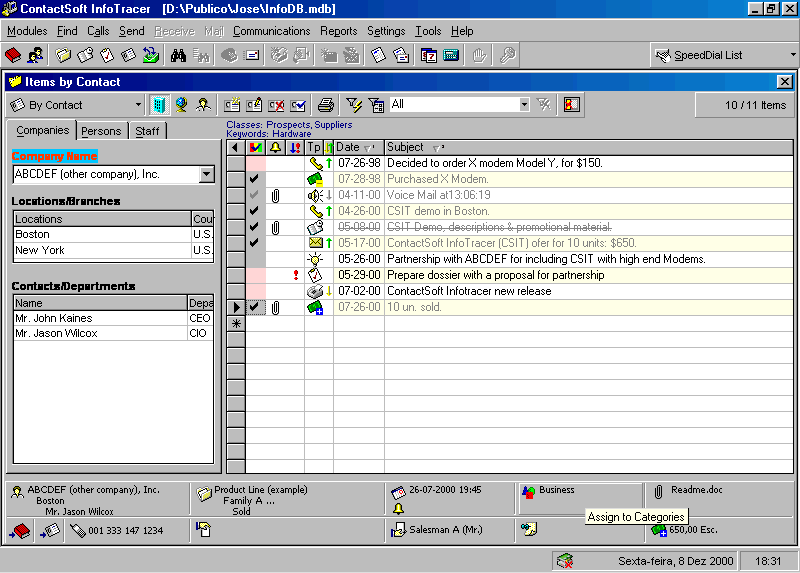Toggle done check for 10 un. sold row
The height and width of the screenshot is (573, 800).
pyautogui.click(x=255, y=307)
